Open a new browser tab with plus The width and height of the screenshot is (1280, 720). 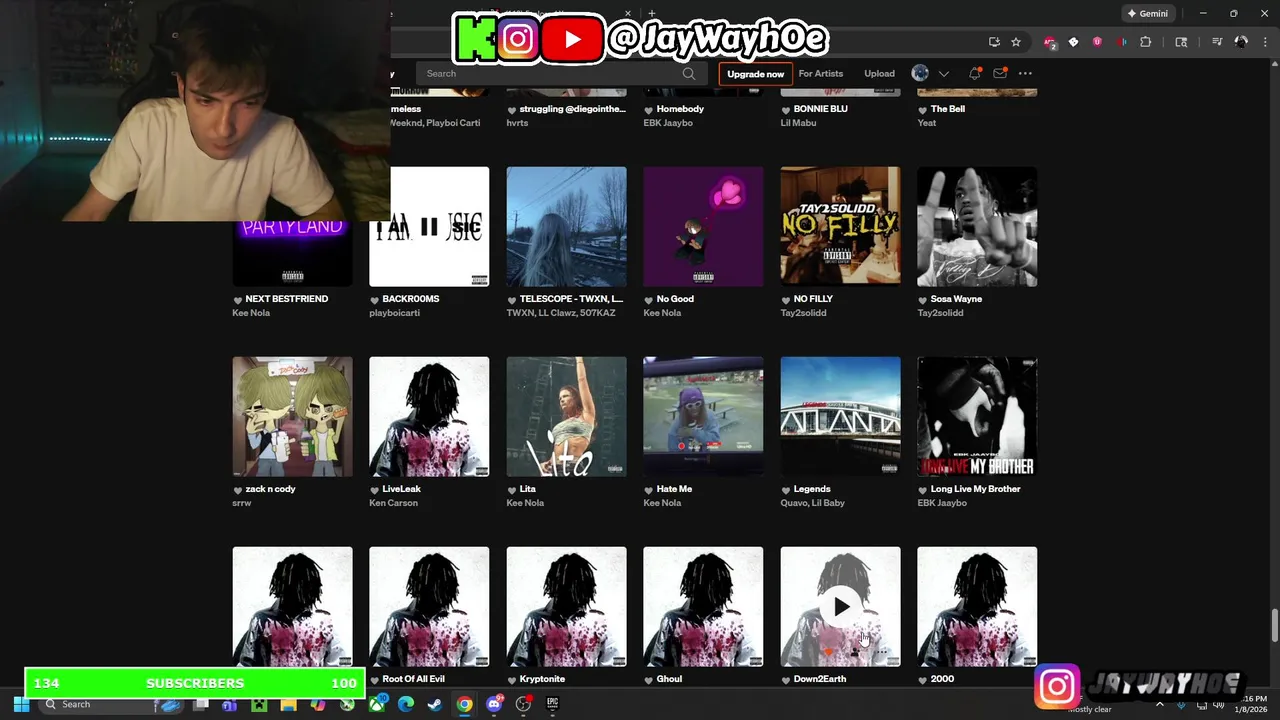(x=652, y=14)
